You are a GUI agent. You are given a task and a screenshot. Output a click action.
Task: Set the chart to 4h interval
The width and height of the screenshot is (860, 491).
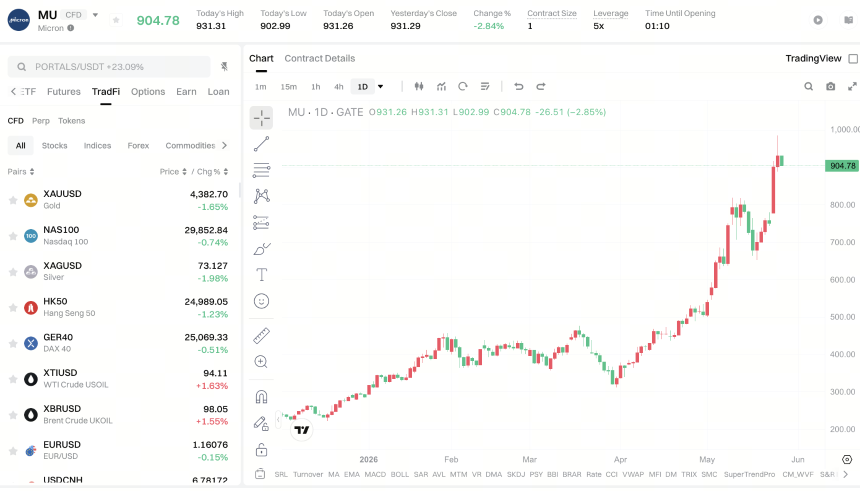coord(338,87)
